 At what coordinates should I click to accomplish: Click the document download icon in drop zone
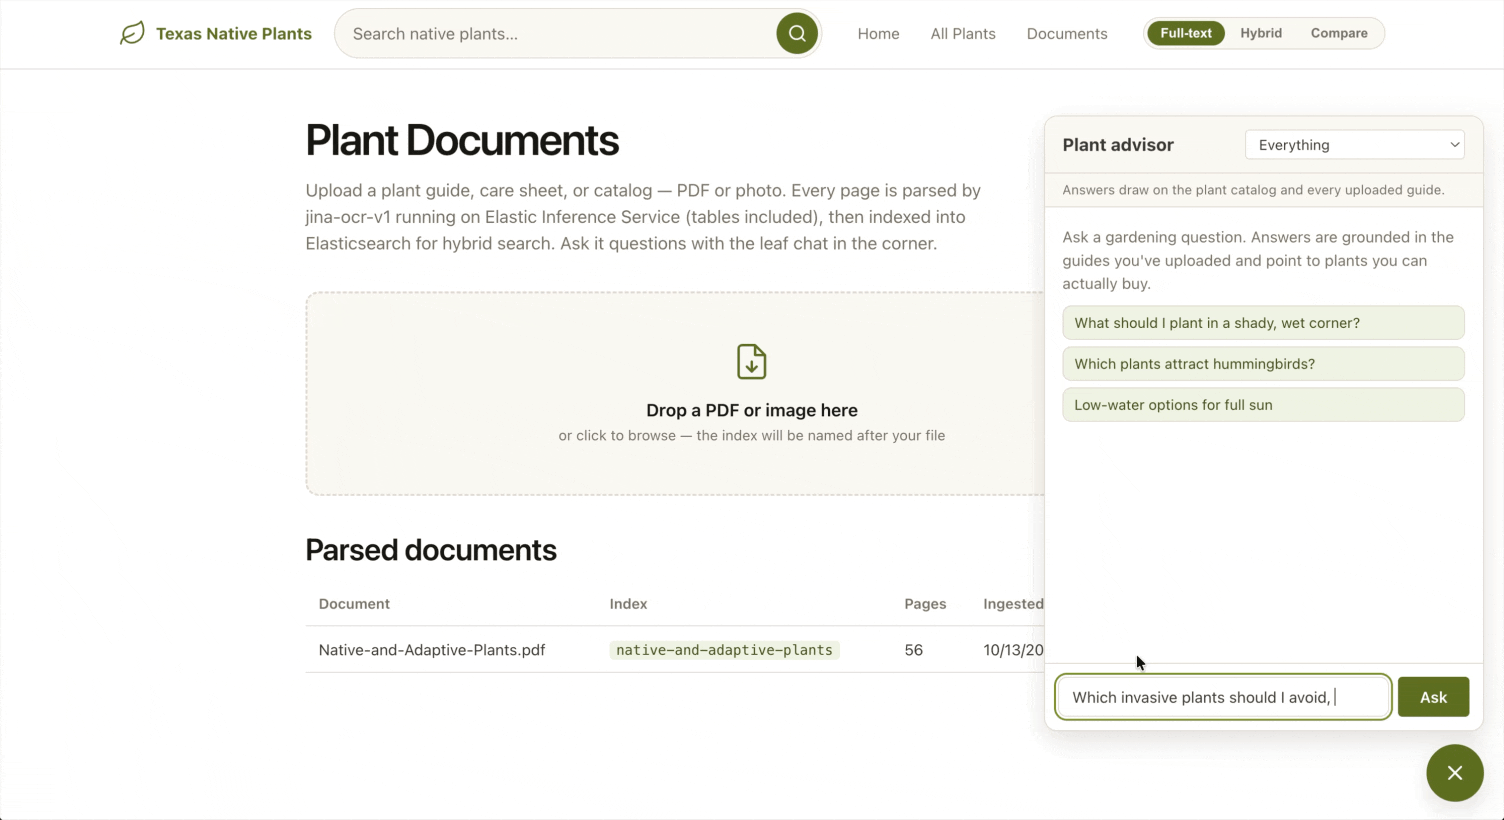(x=752, y=362)
